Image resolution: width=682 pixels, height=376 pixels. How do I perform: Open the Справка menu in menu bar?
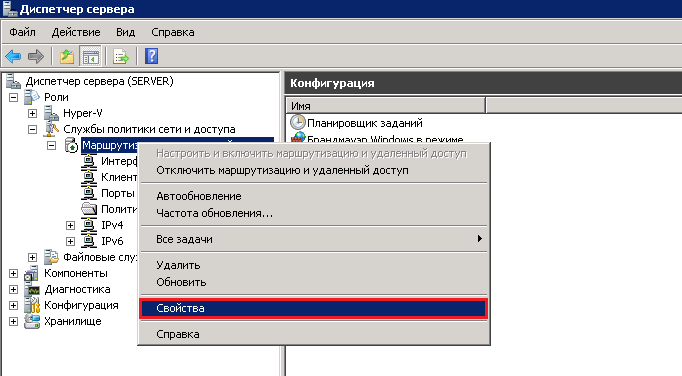click(173, 32)
